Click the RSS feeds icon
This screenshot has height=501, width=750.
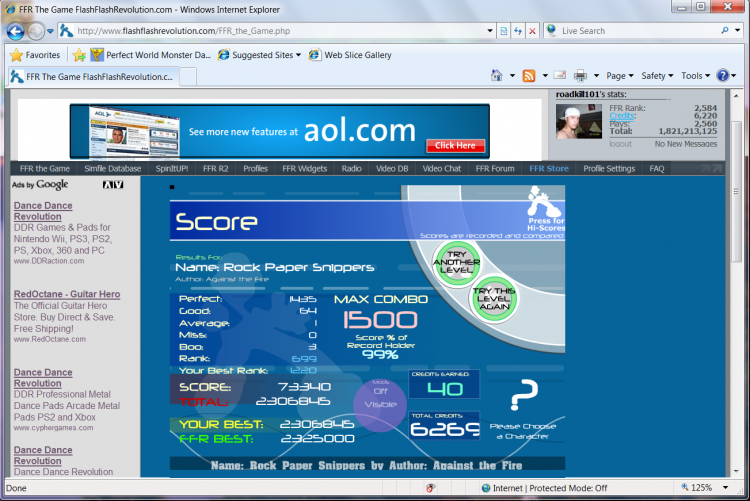[x=528, y=76]
